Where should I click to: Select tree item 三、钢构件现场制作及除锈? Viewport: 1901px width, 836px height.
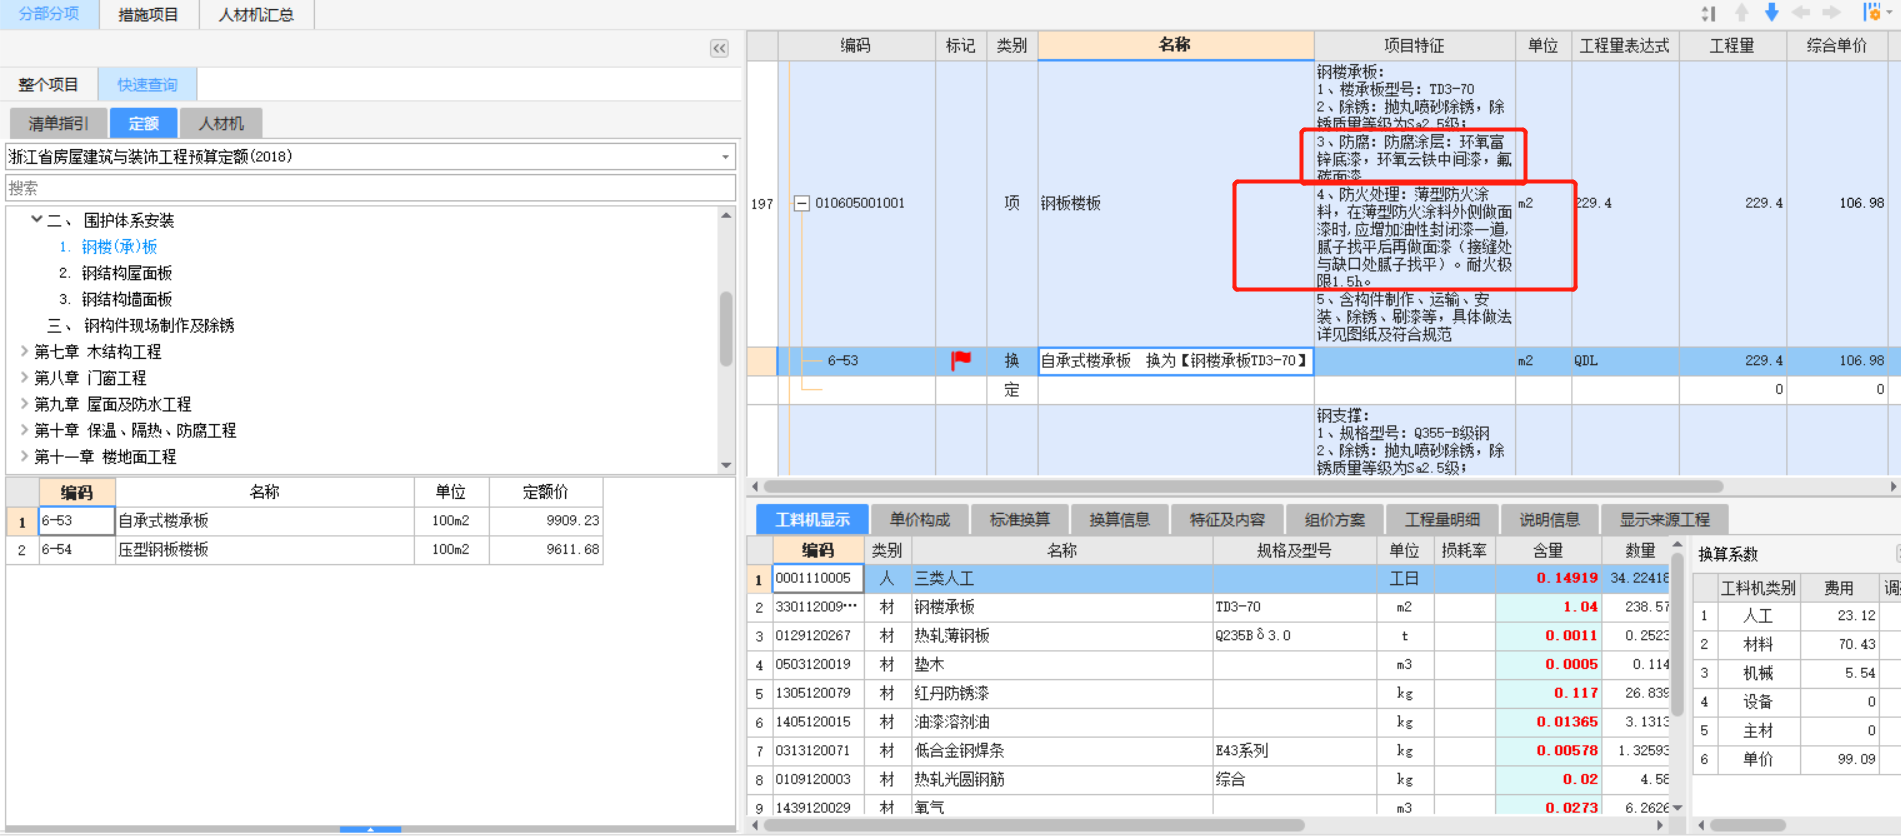[141, 325]
